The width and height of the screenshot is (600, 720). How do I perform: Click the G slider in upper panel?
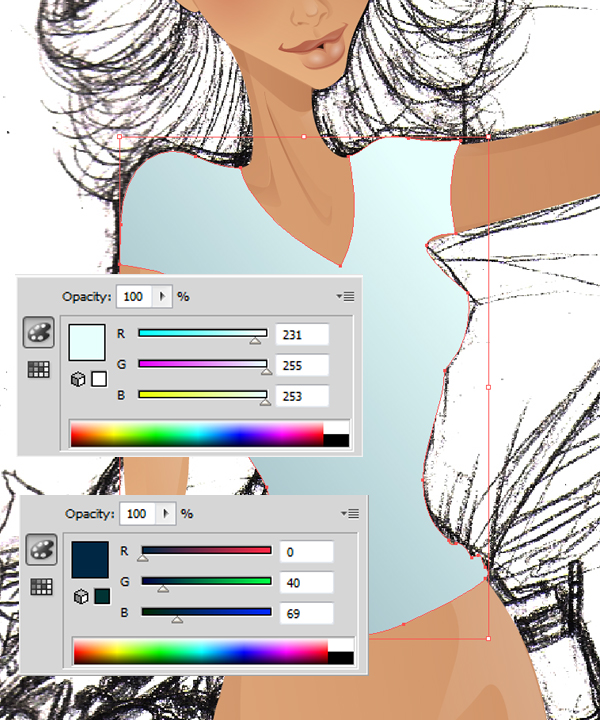tap(203, 364)
